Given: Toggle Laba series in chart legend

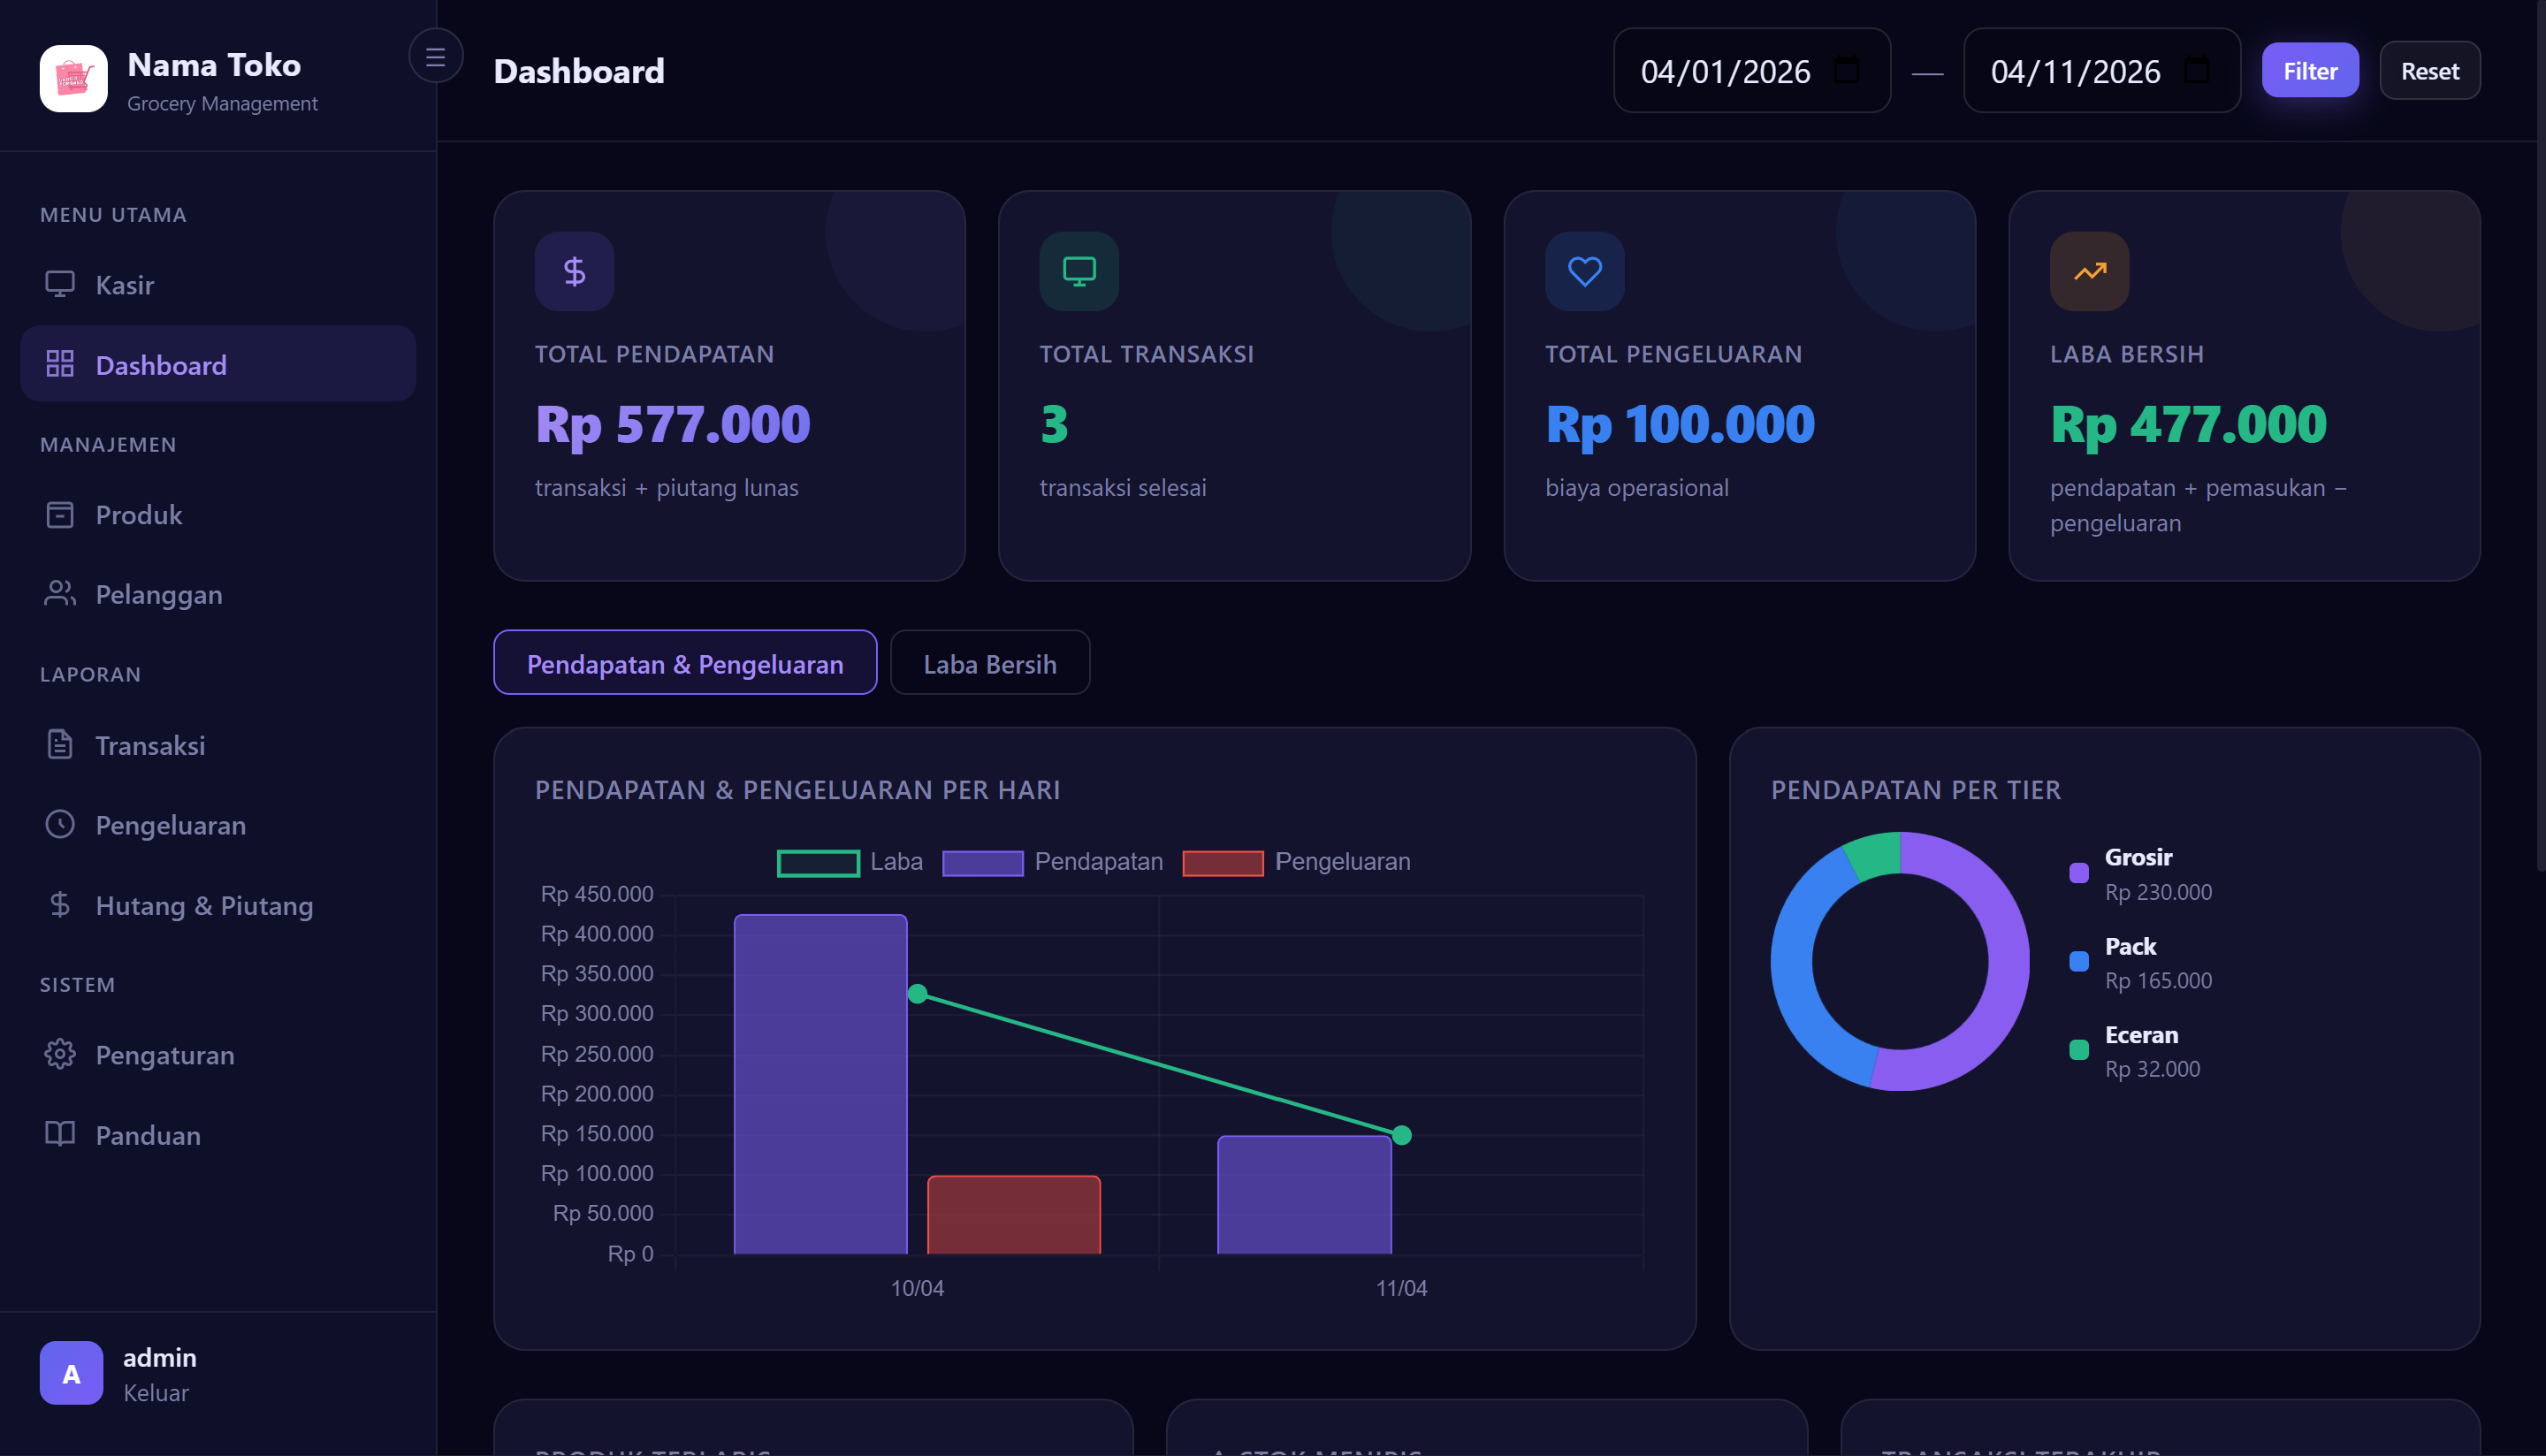Looking at the screenshot, I should (850, 862).
